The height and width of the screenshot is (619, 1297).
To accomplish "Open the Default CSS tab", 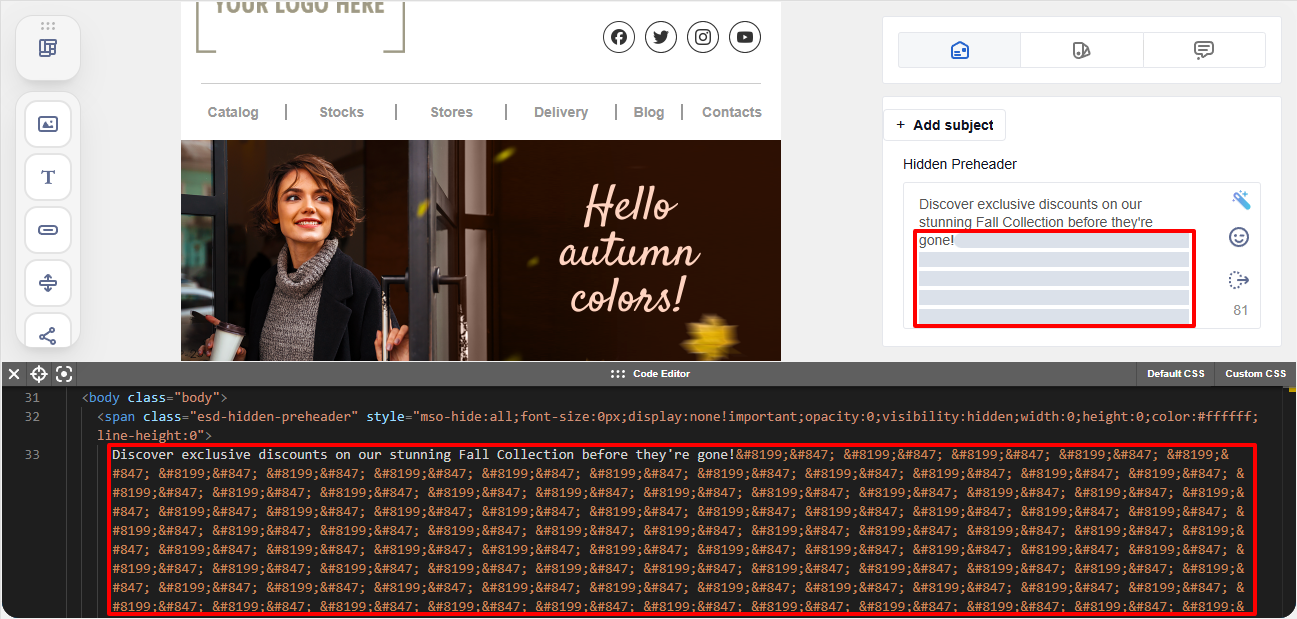I will pos(1175,374).
